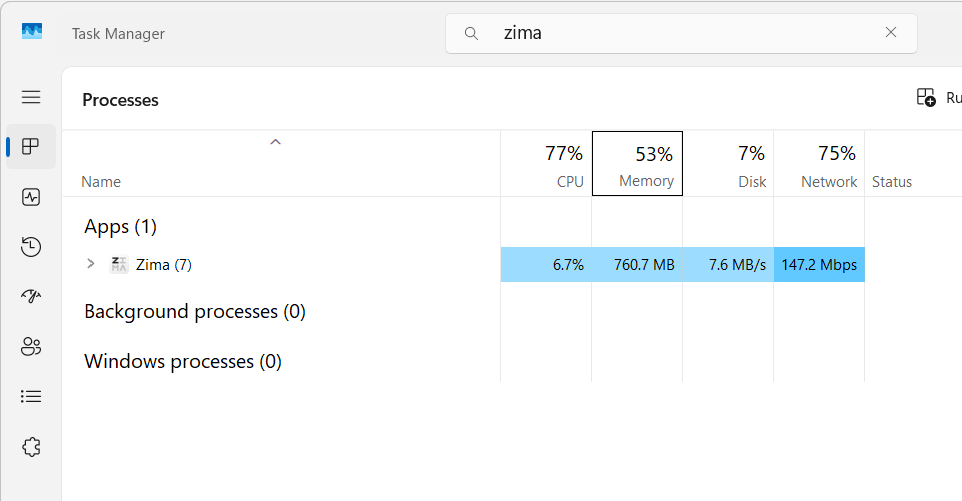Clear the search box text

[891, 33]
